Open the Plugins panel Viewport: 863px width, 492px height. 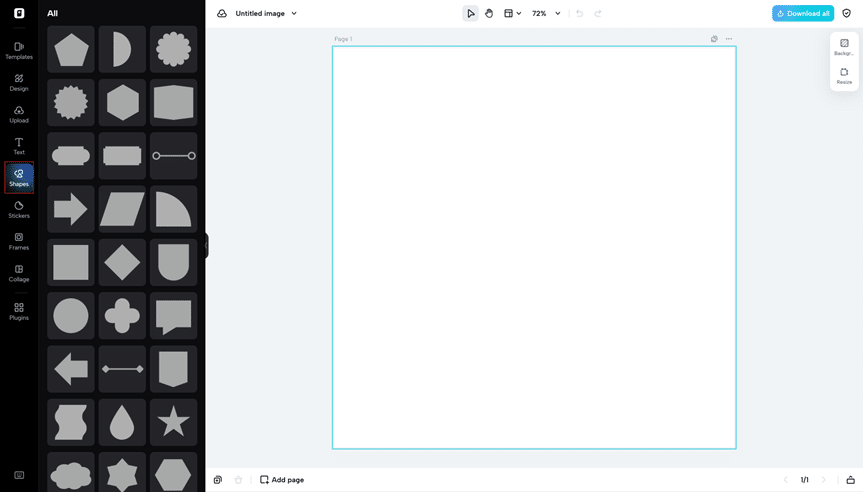[19, 311]
